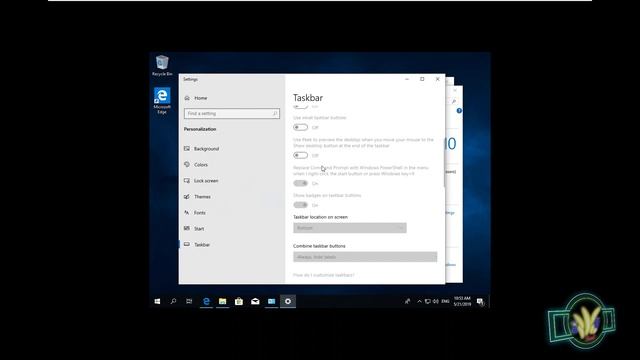Click the network icon in the tray
Viewport: 640px width, 360px height.
[x=427, y=301]
